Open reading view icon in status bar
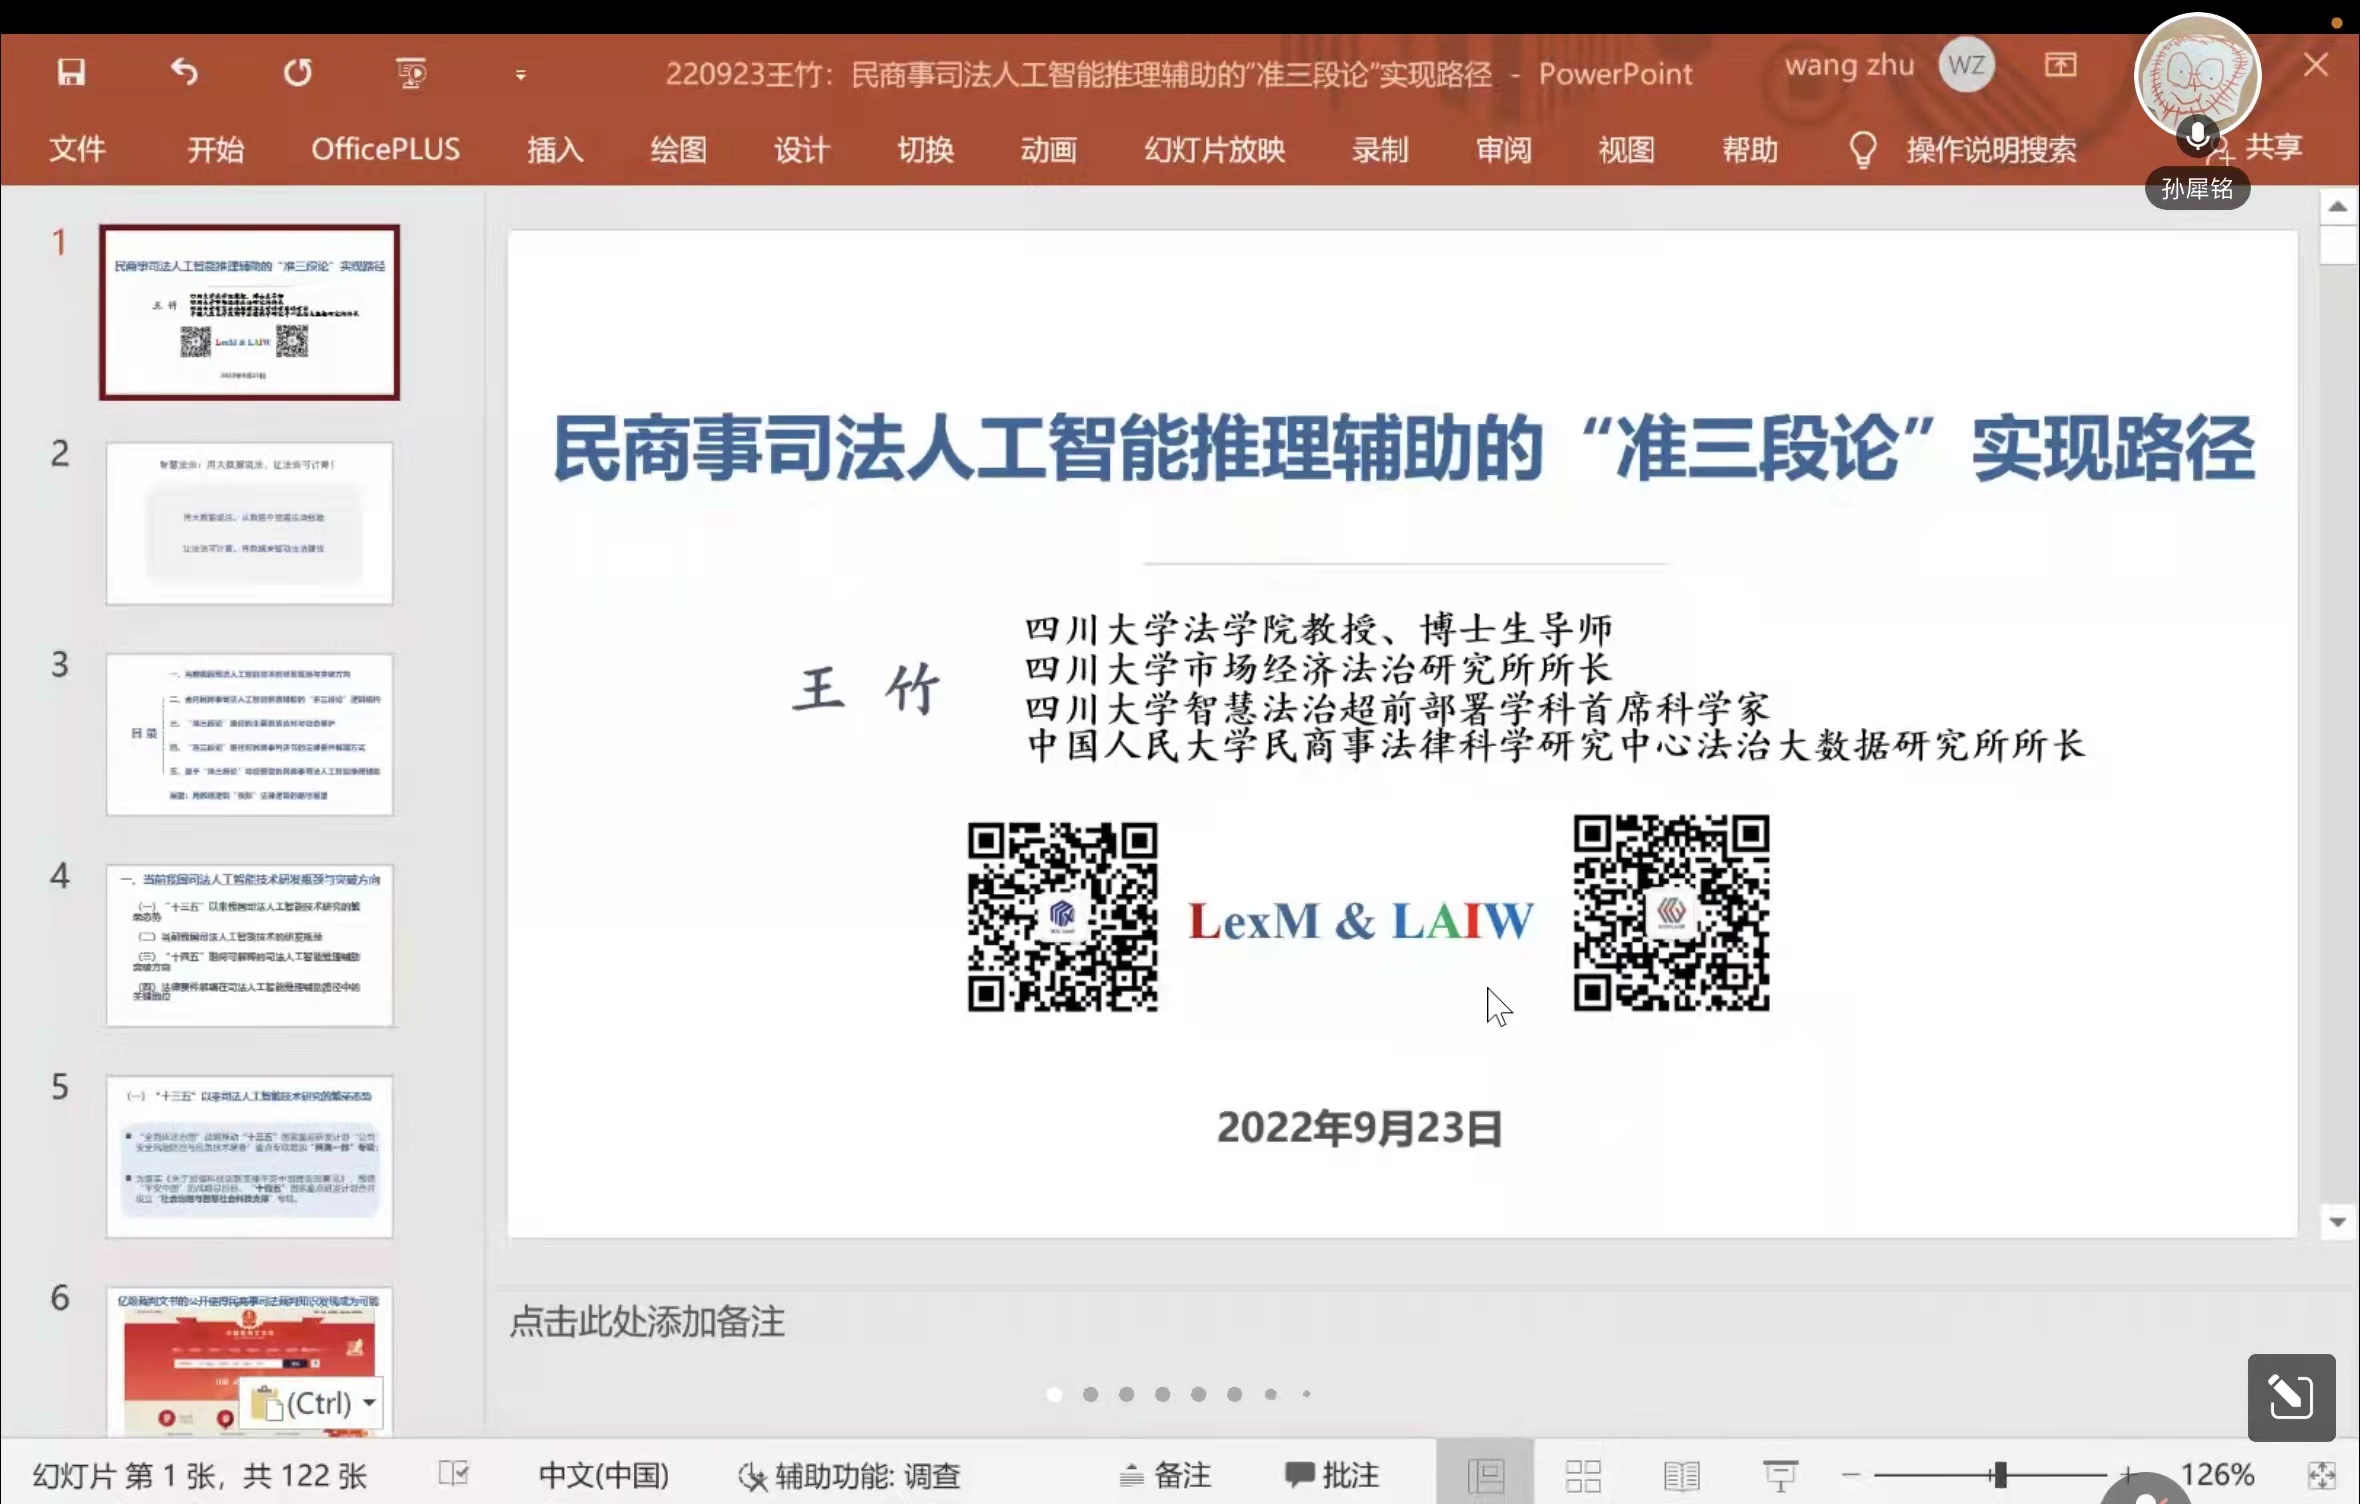2360x1504 pixels. point(1681,1475)
